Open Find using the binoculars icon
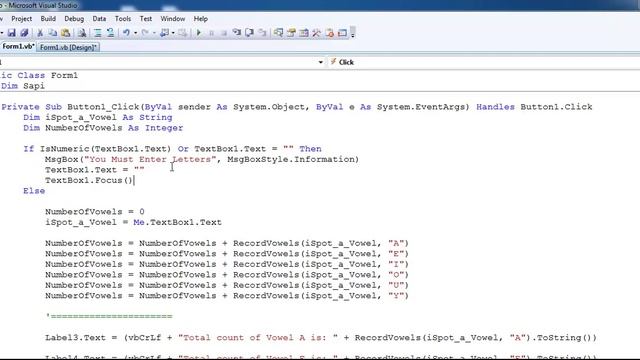 tap(82, 33)
